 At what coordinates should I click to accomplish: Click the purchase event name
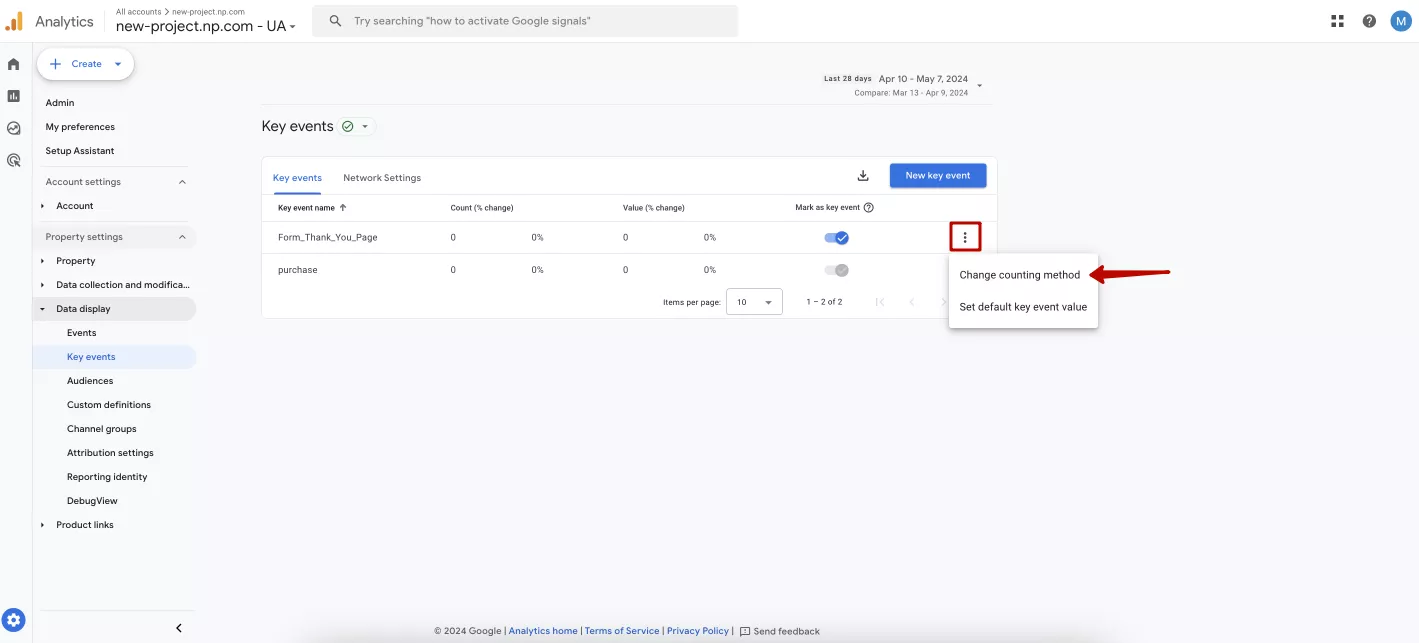[x=297, y=270]
